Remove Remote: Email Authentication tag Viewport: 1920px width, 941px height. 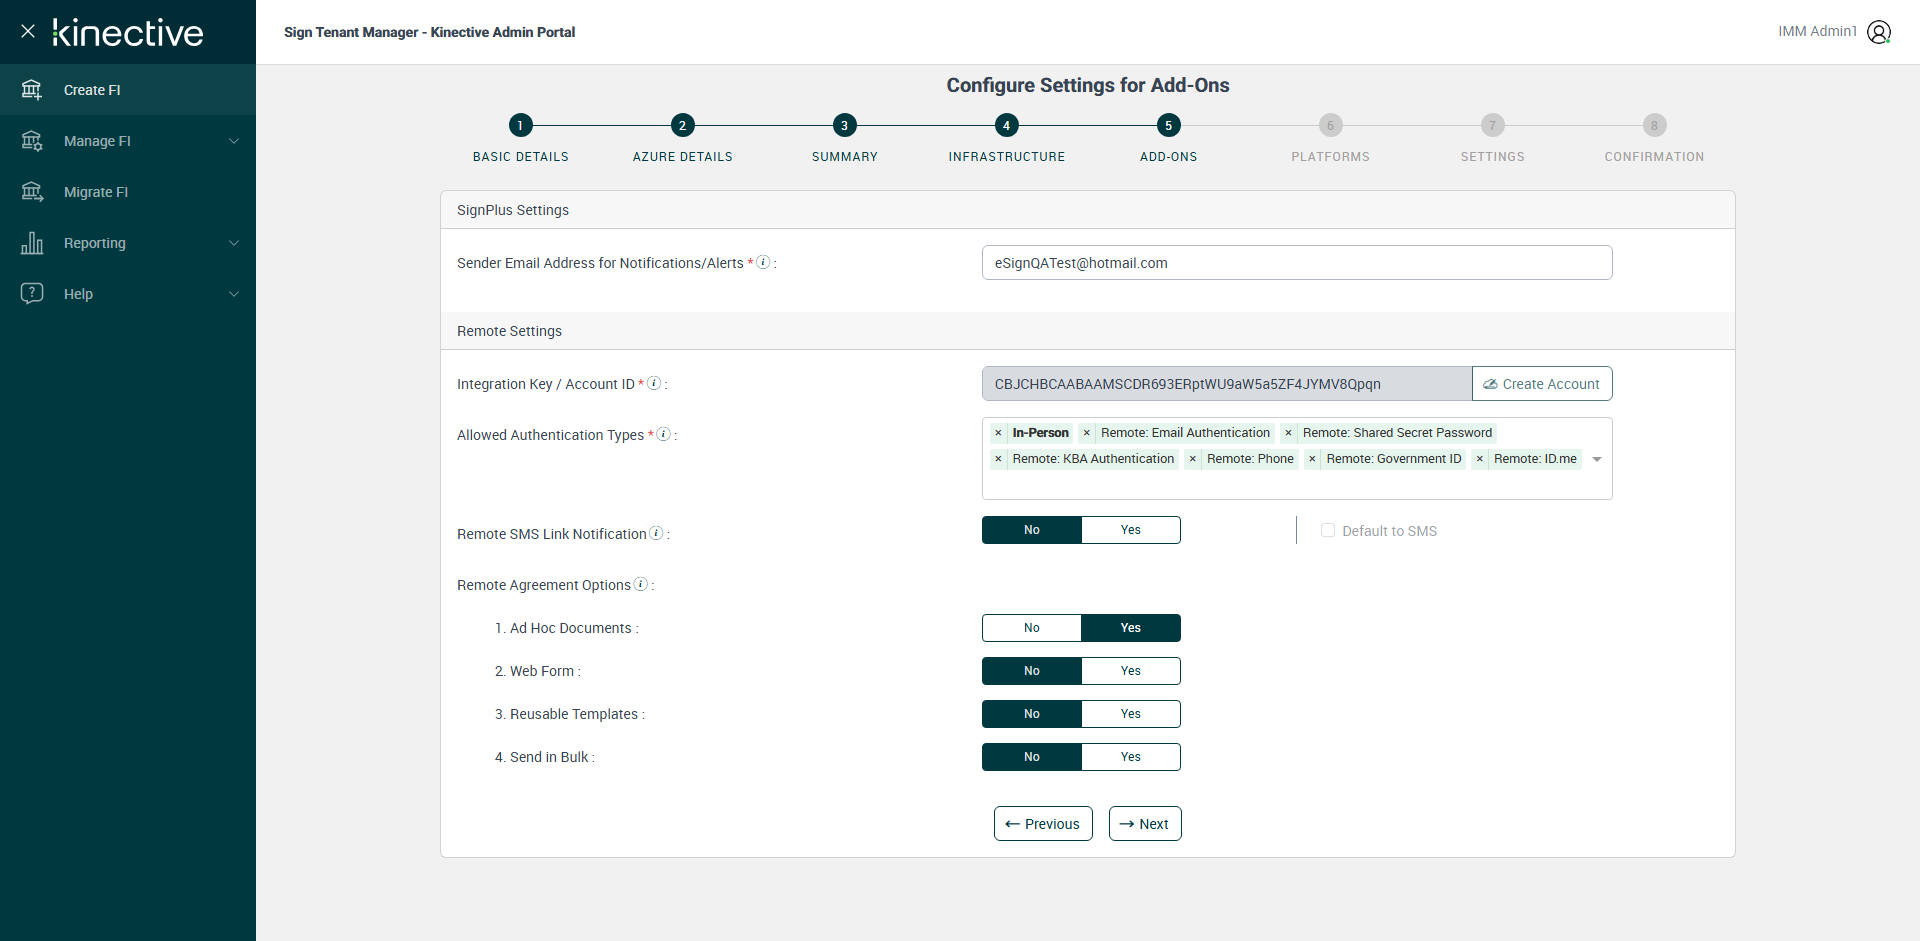coord(1086,433)
